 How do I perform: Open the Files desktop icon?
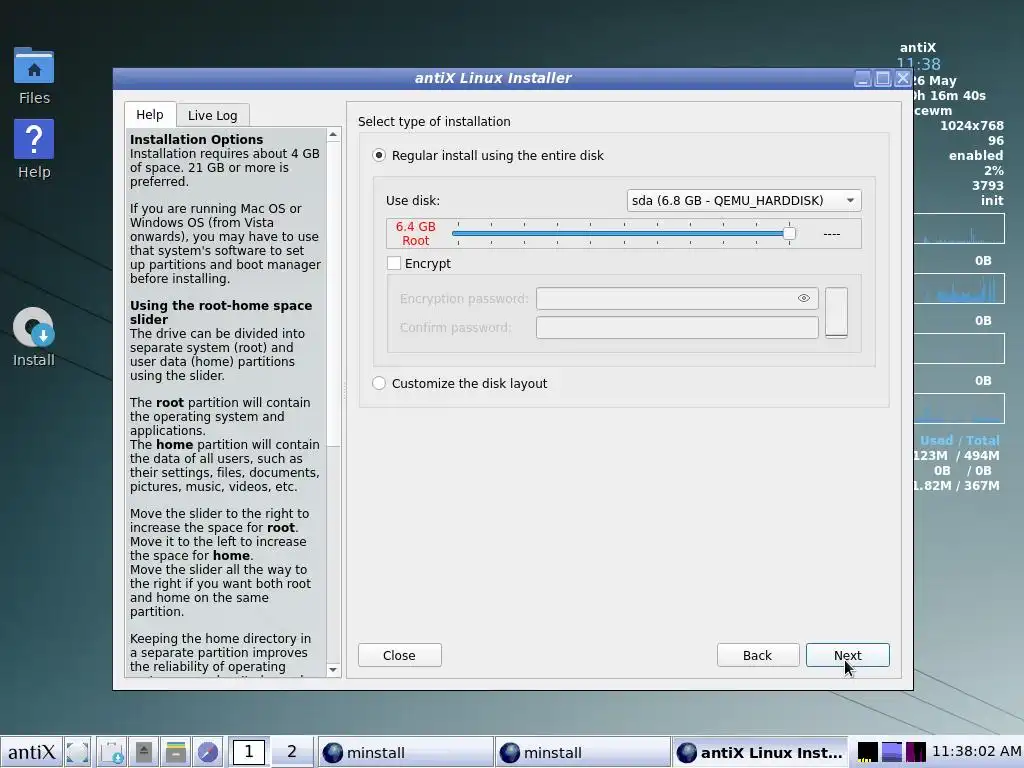coord(34,75)
